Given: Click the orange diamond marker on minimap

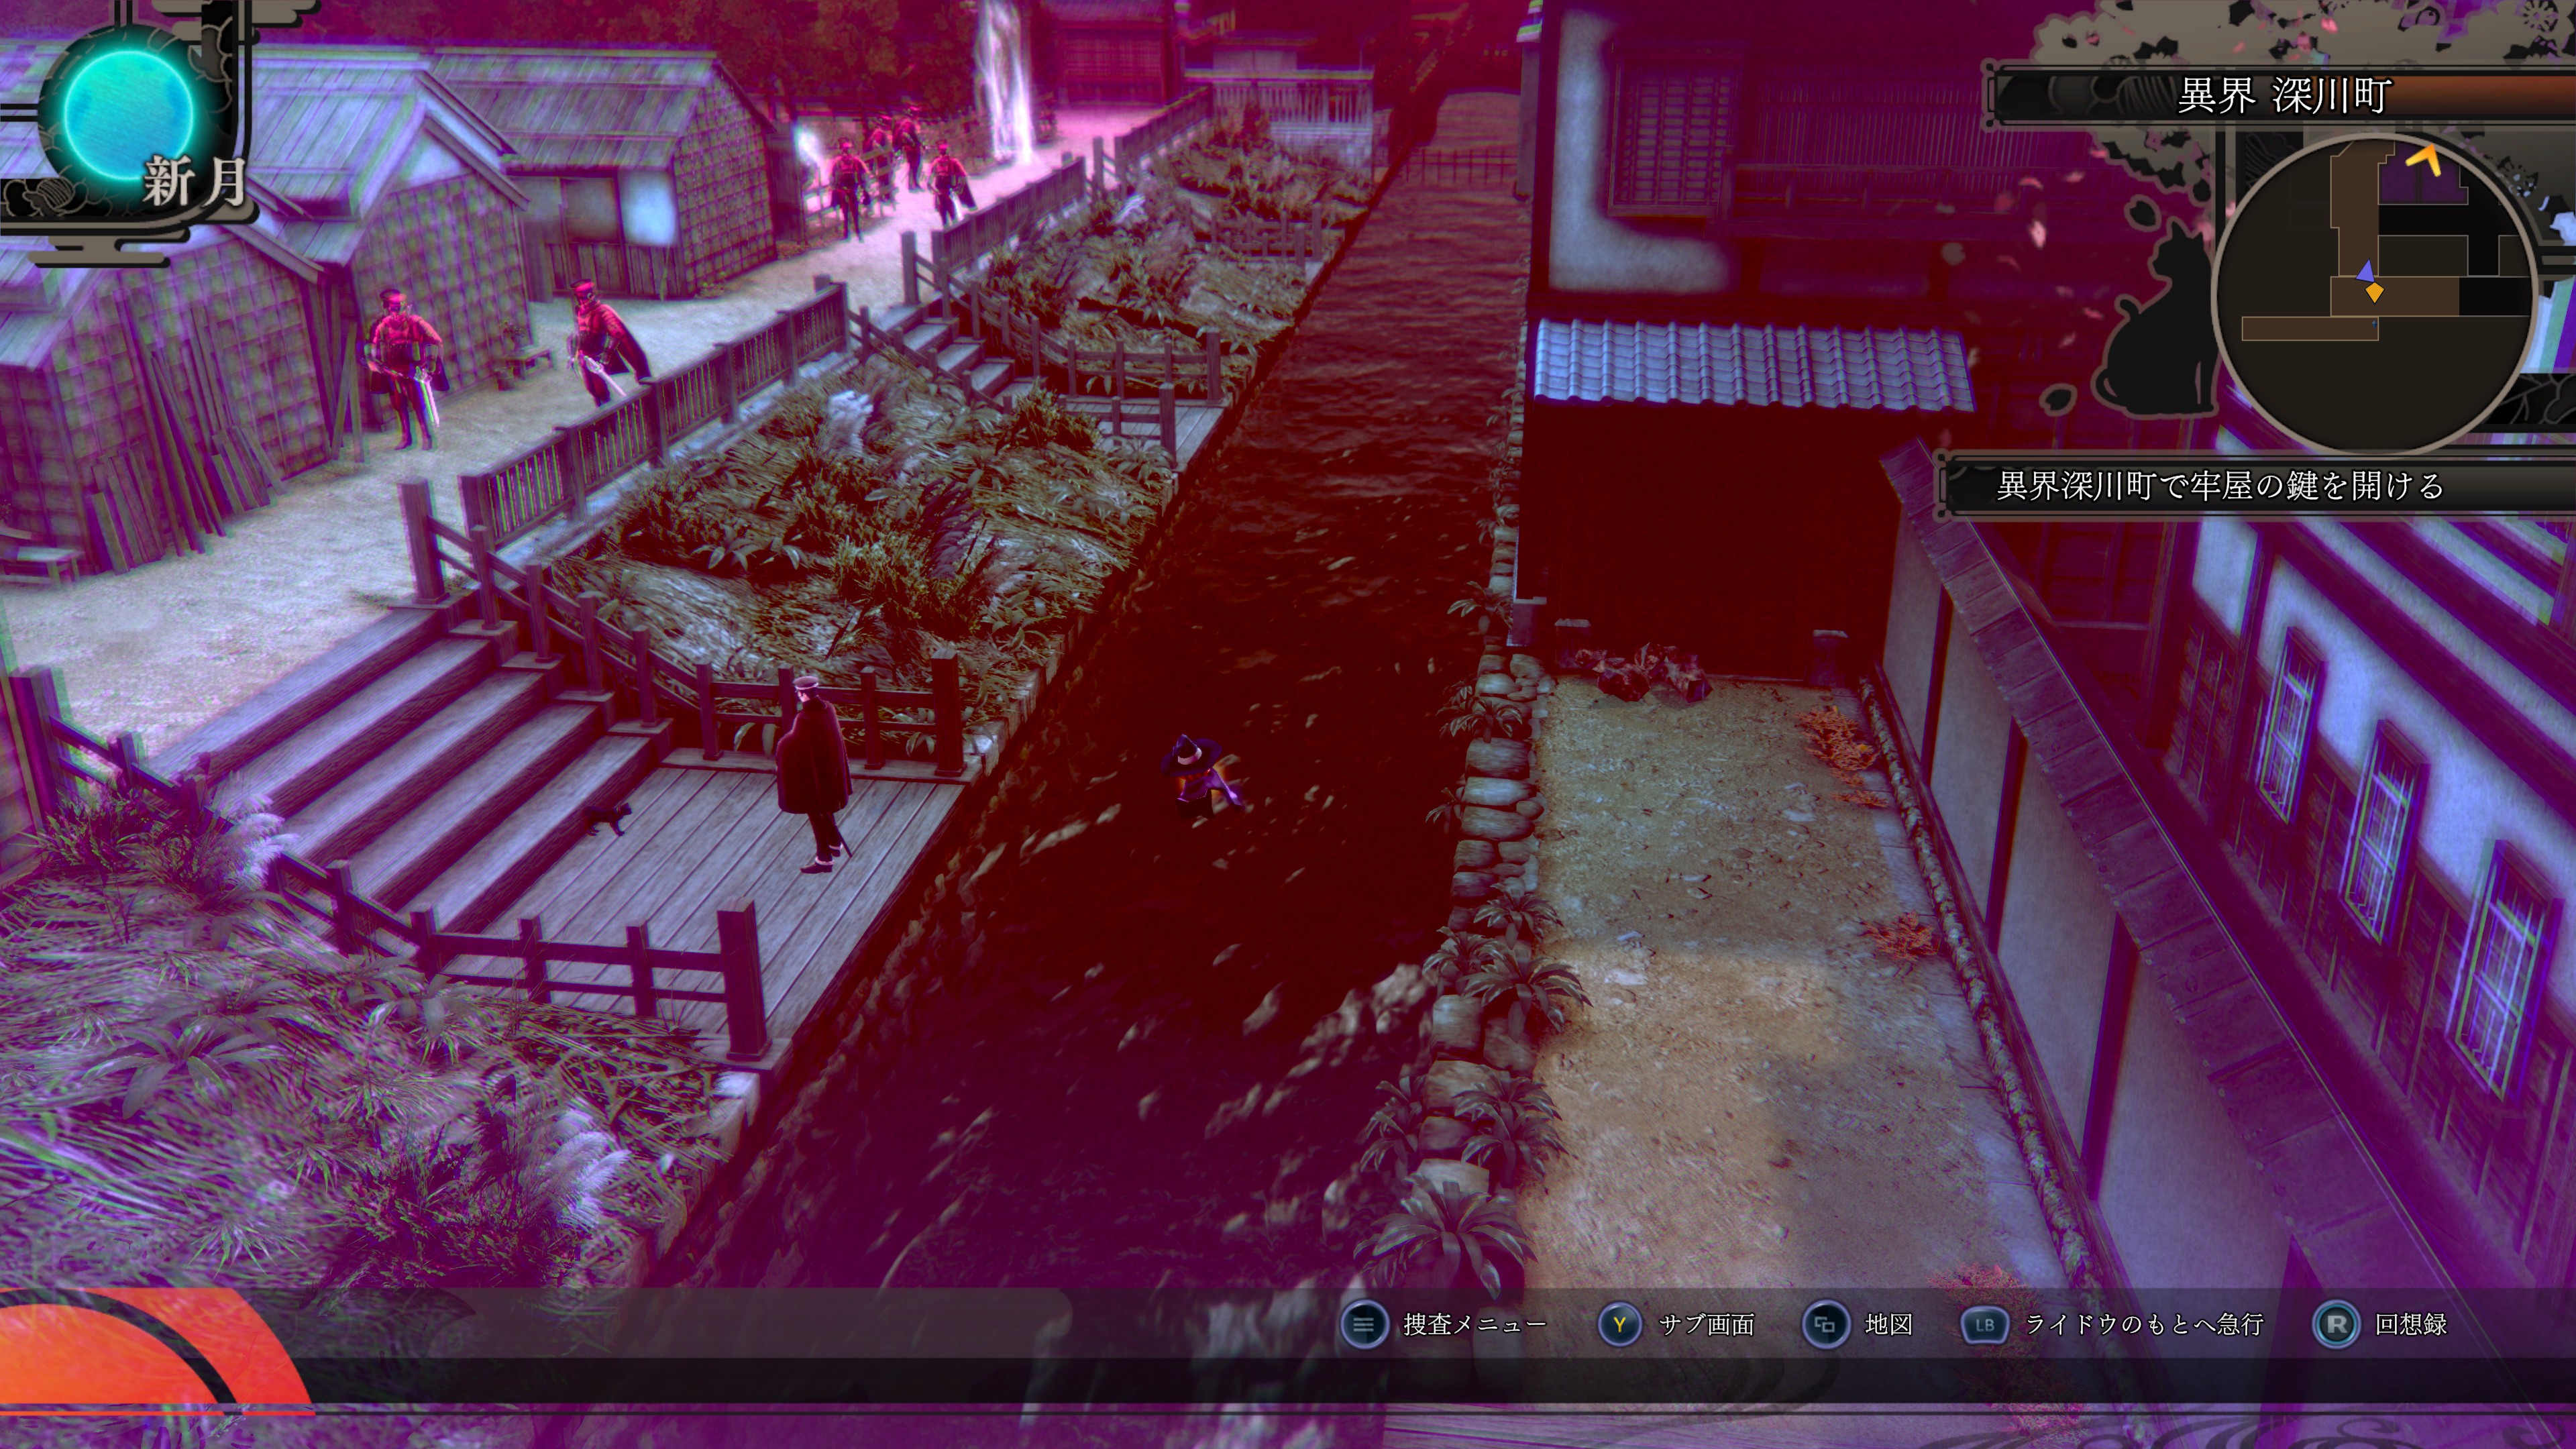Looking at the screenshot, I should [2374, 292].
